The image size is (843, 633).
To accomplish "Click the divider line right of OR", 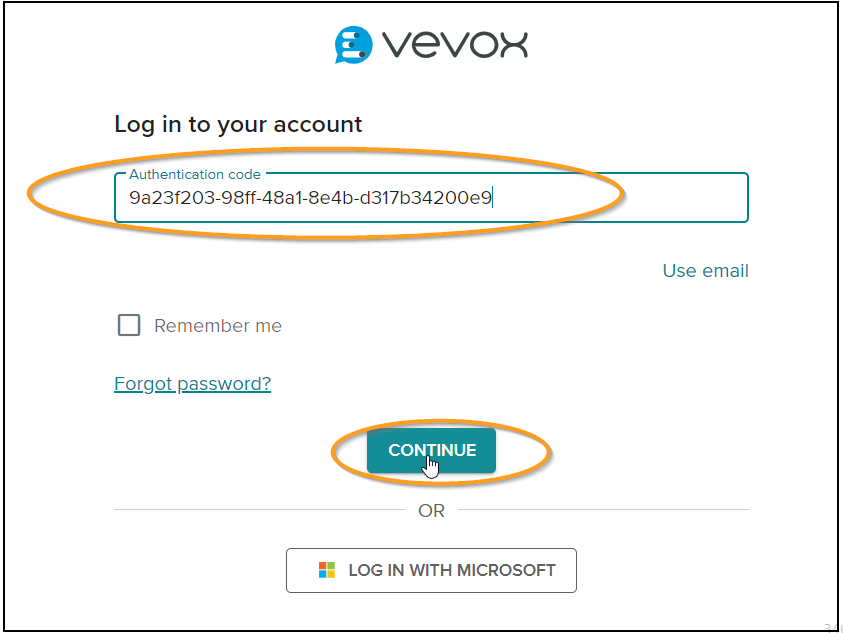I will click(603, 509).
